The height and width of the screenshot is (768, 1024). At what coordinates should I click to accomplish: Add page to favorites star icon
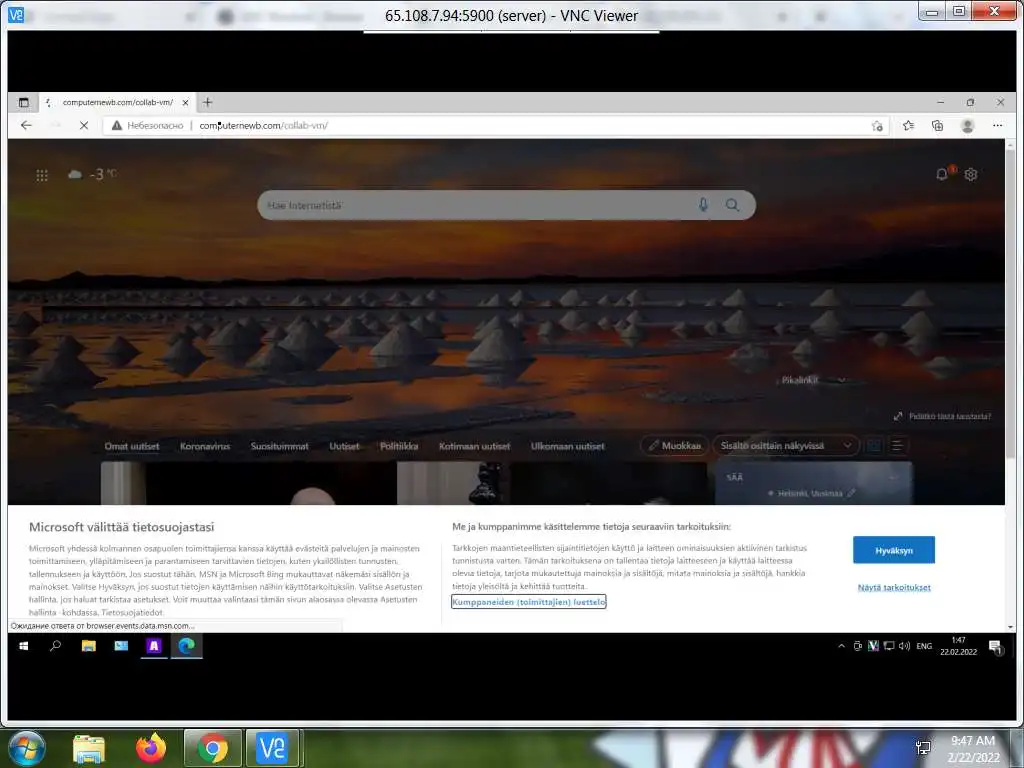point(877,125)
